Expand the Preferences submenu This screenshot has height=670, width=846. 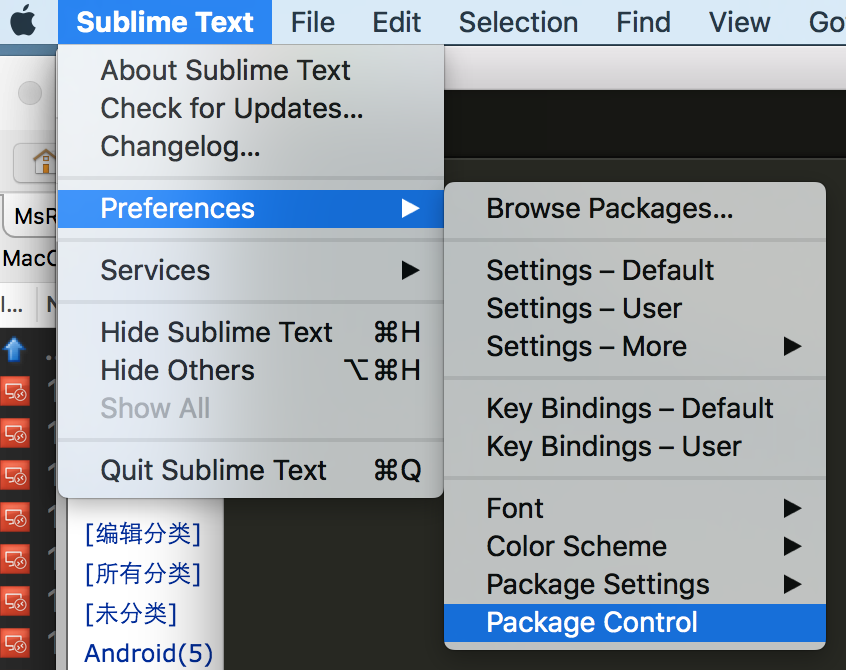pos(250,209)
